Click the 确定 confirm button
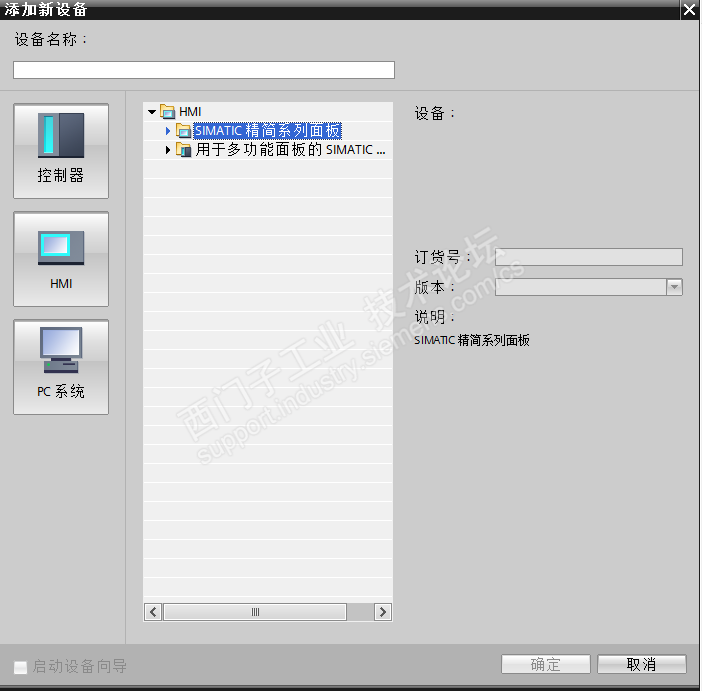Viewport: 702px width, 691px height. click(545, 664)
